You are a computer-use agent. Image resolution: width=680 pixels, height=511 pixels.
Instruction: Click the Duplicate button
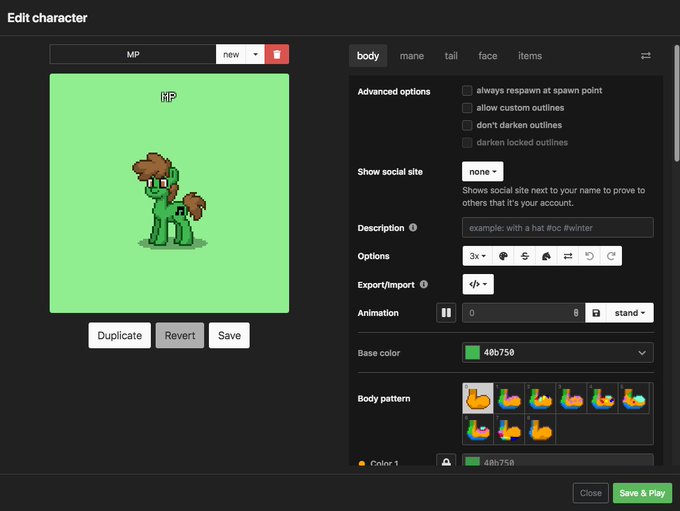pyautogui.click(x=120, y=335)
